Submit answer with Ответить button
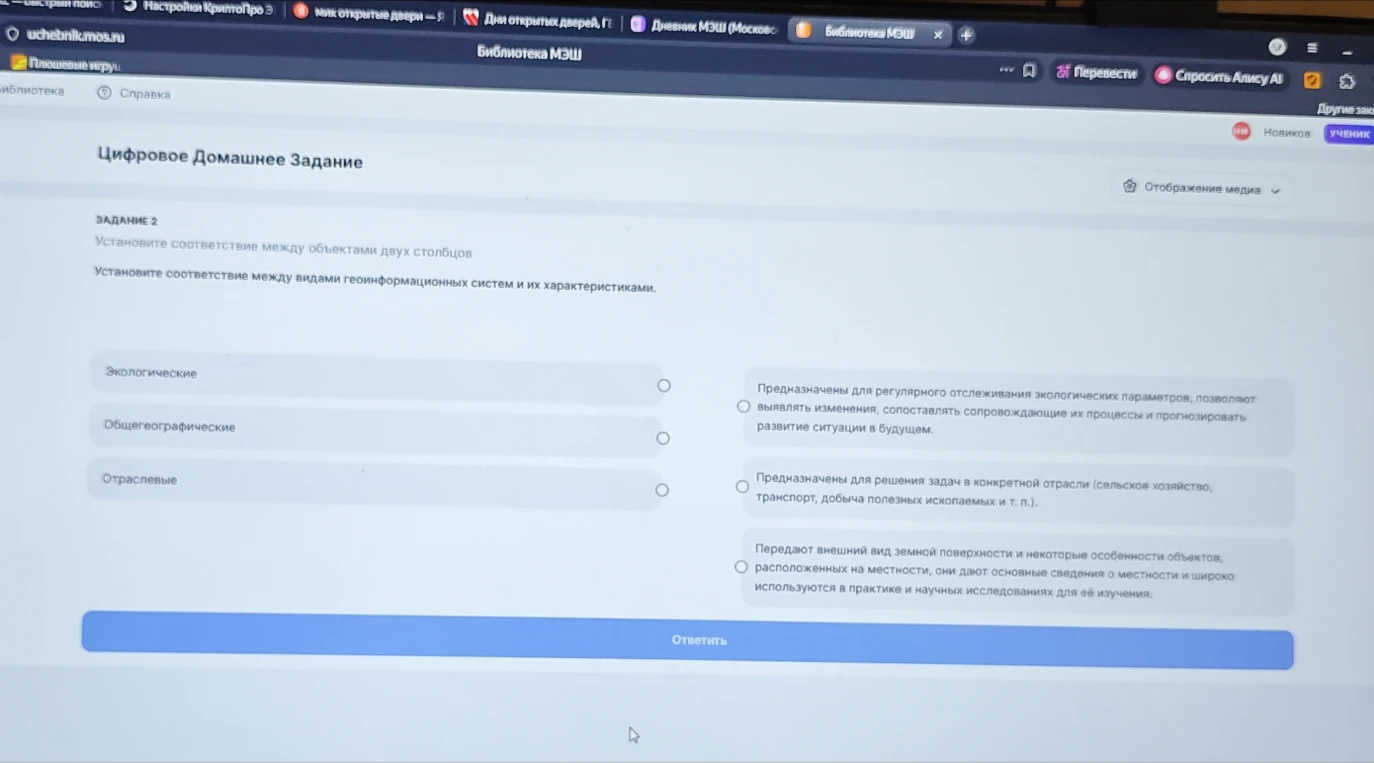 (688, 640)
